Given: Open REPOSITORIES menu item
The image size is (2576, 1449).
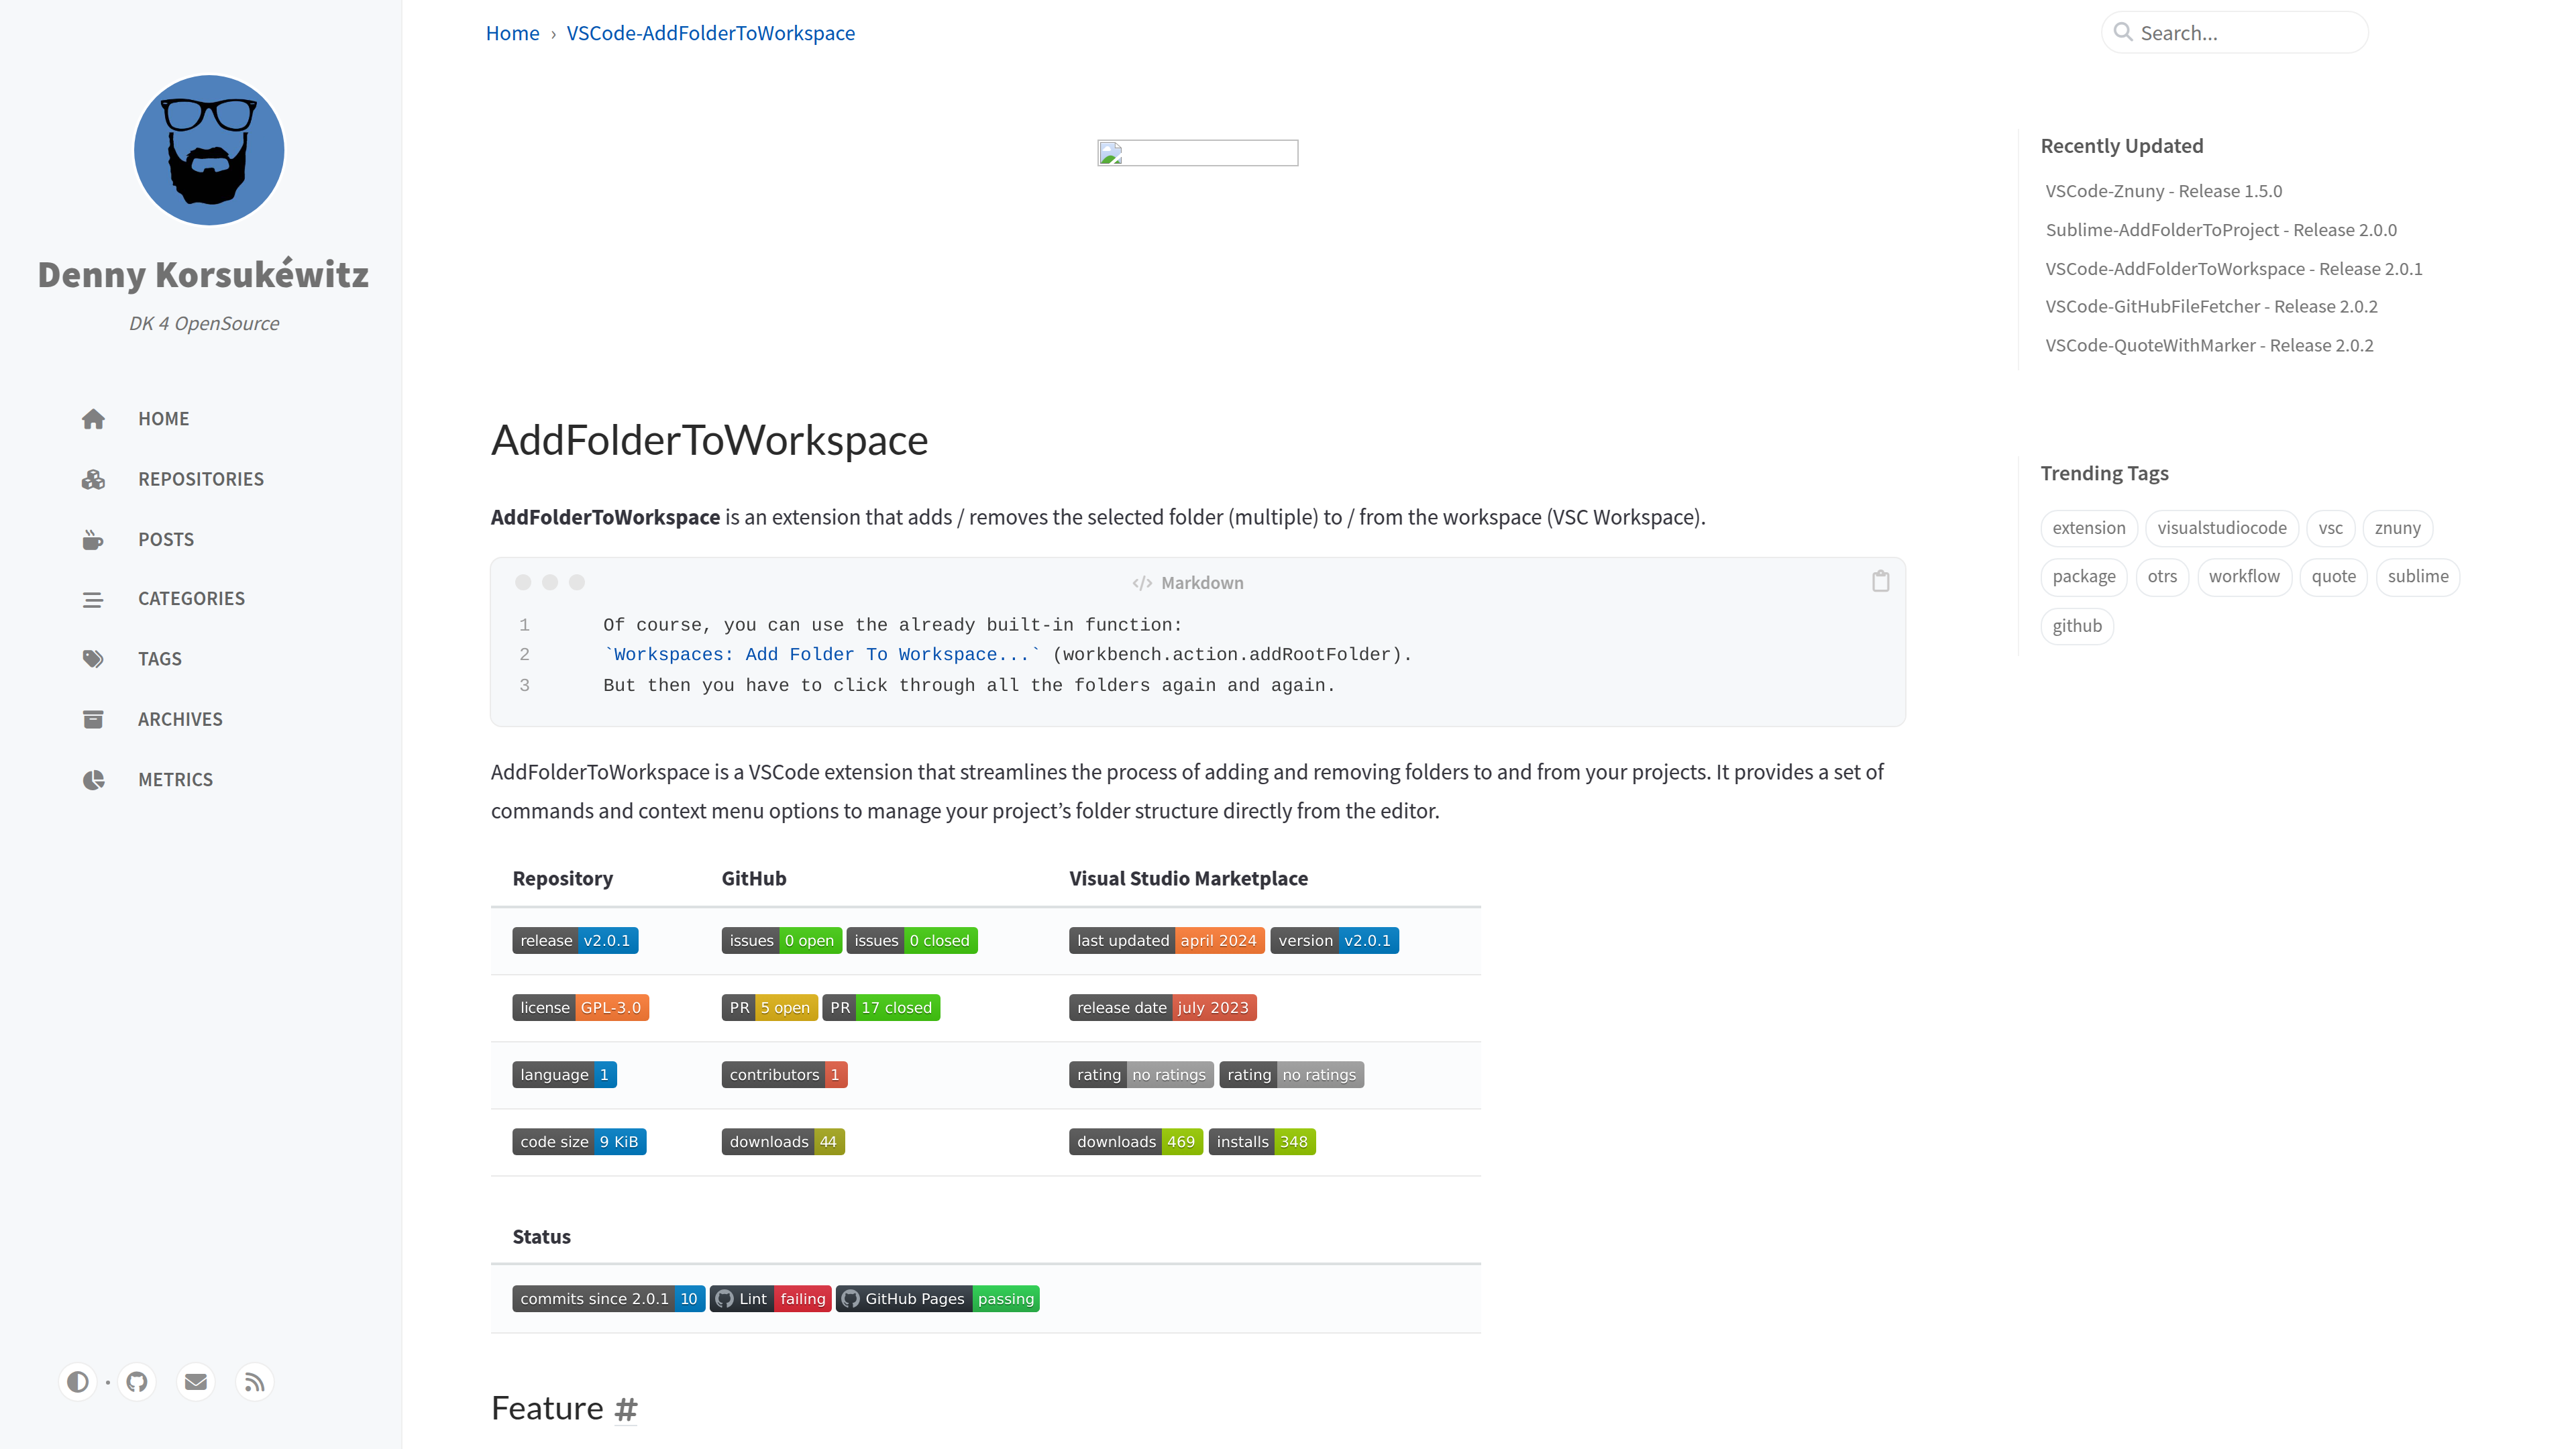Looking at the screenshot, I should 201,479.
